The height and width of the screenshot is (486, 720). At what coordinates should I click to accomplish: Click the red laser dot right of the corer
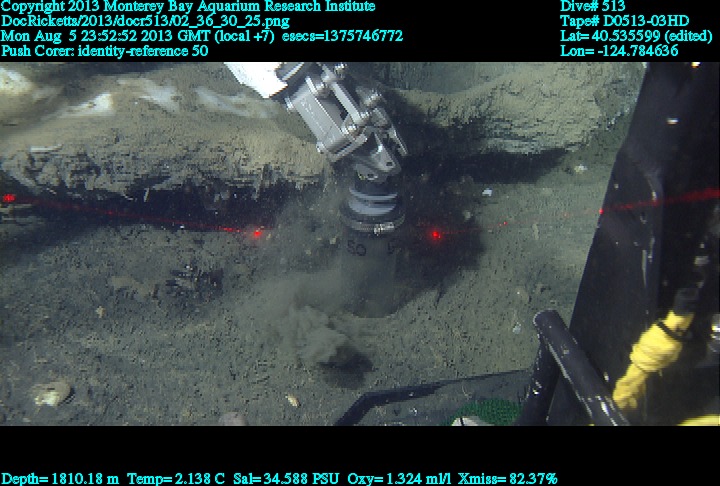[x=435, y=235]
